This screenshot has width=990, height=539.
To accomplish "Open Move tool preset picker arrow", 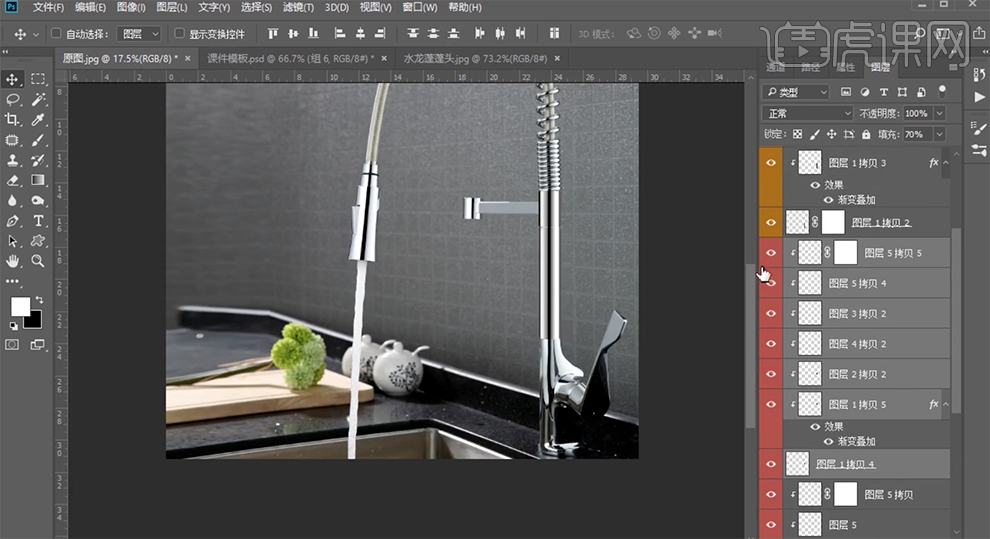I will point(35,34).
